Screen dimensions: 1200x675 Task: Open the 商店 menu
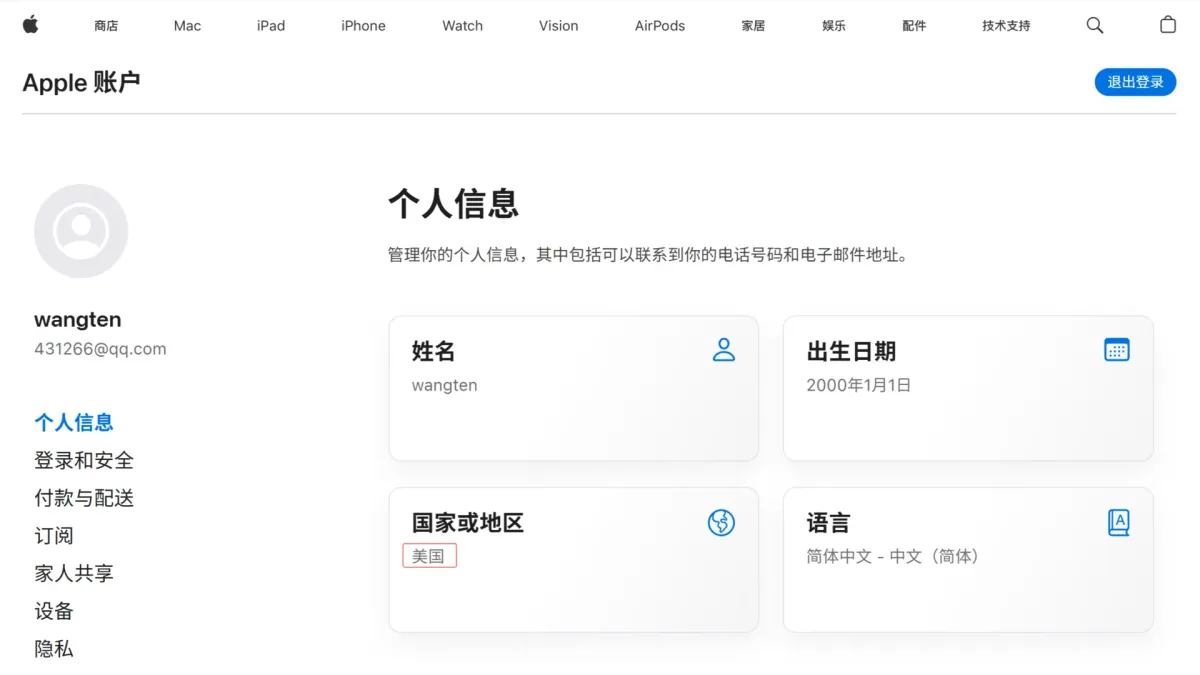tap(106, 26)
